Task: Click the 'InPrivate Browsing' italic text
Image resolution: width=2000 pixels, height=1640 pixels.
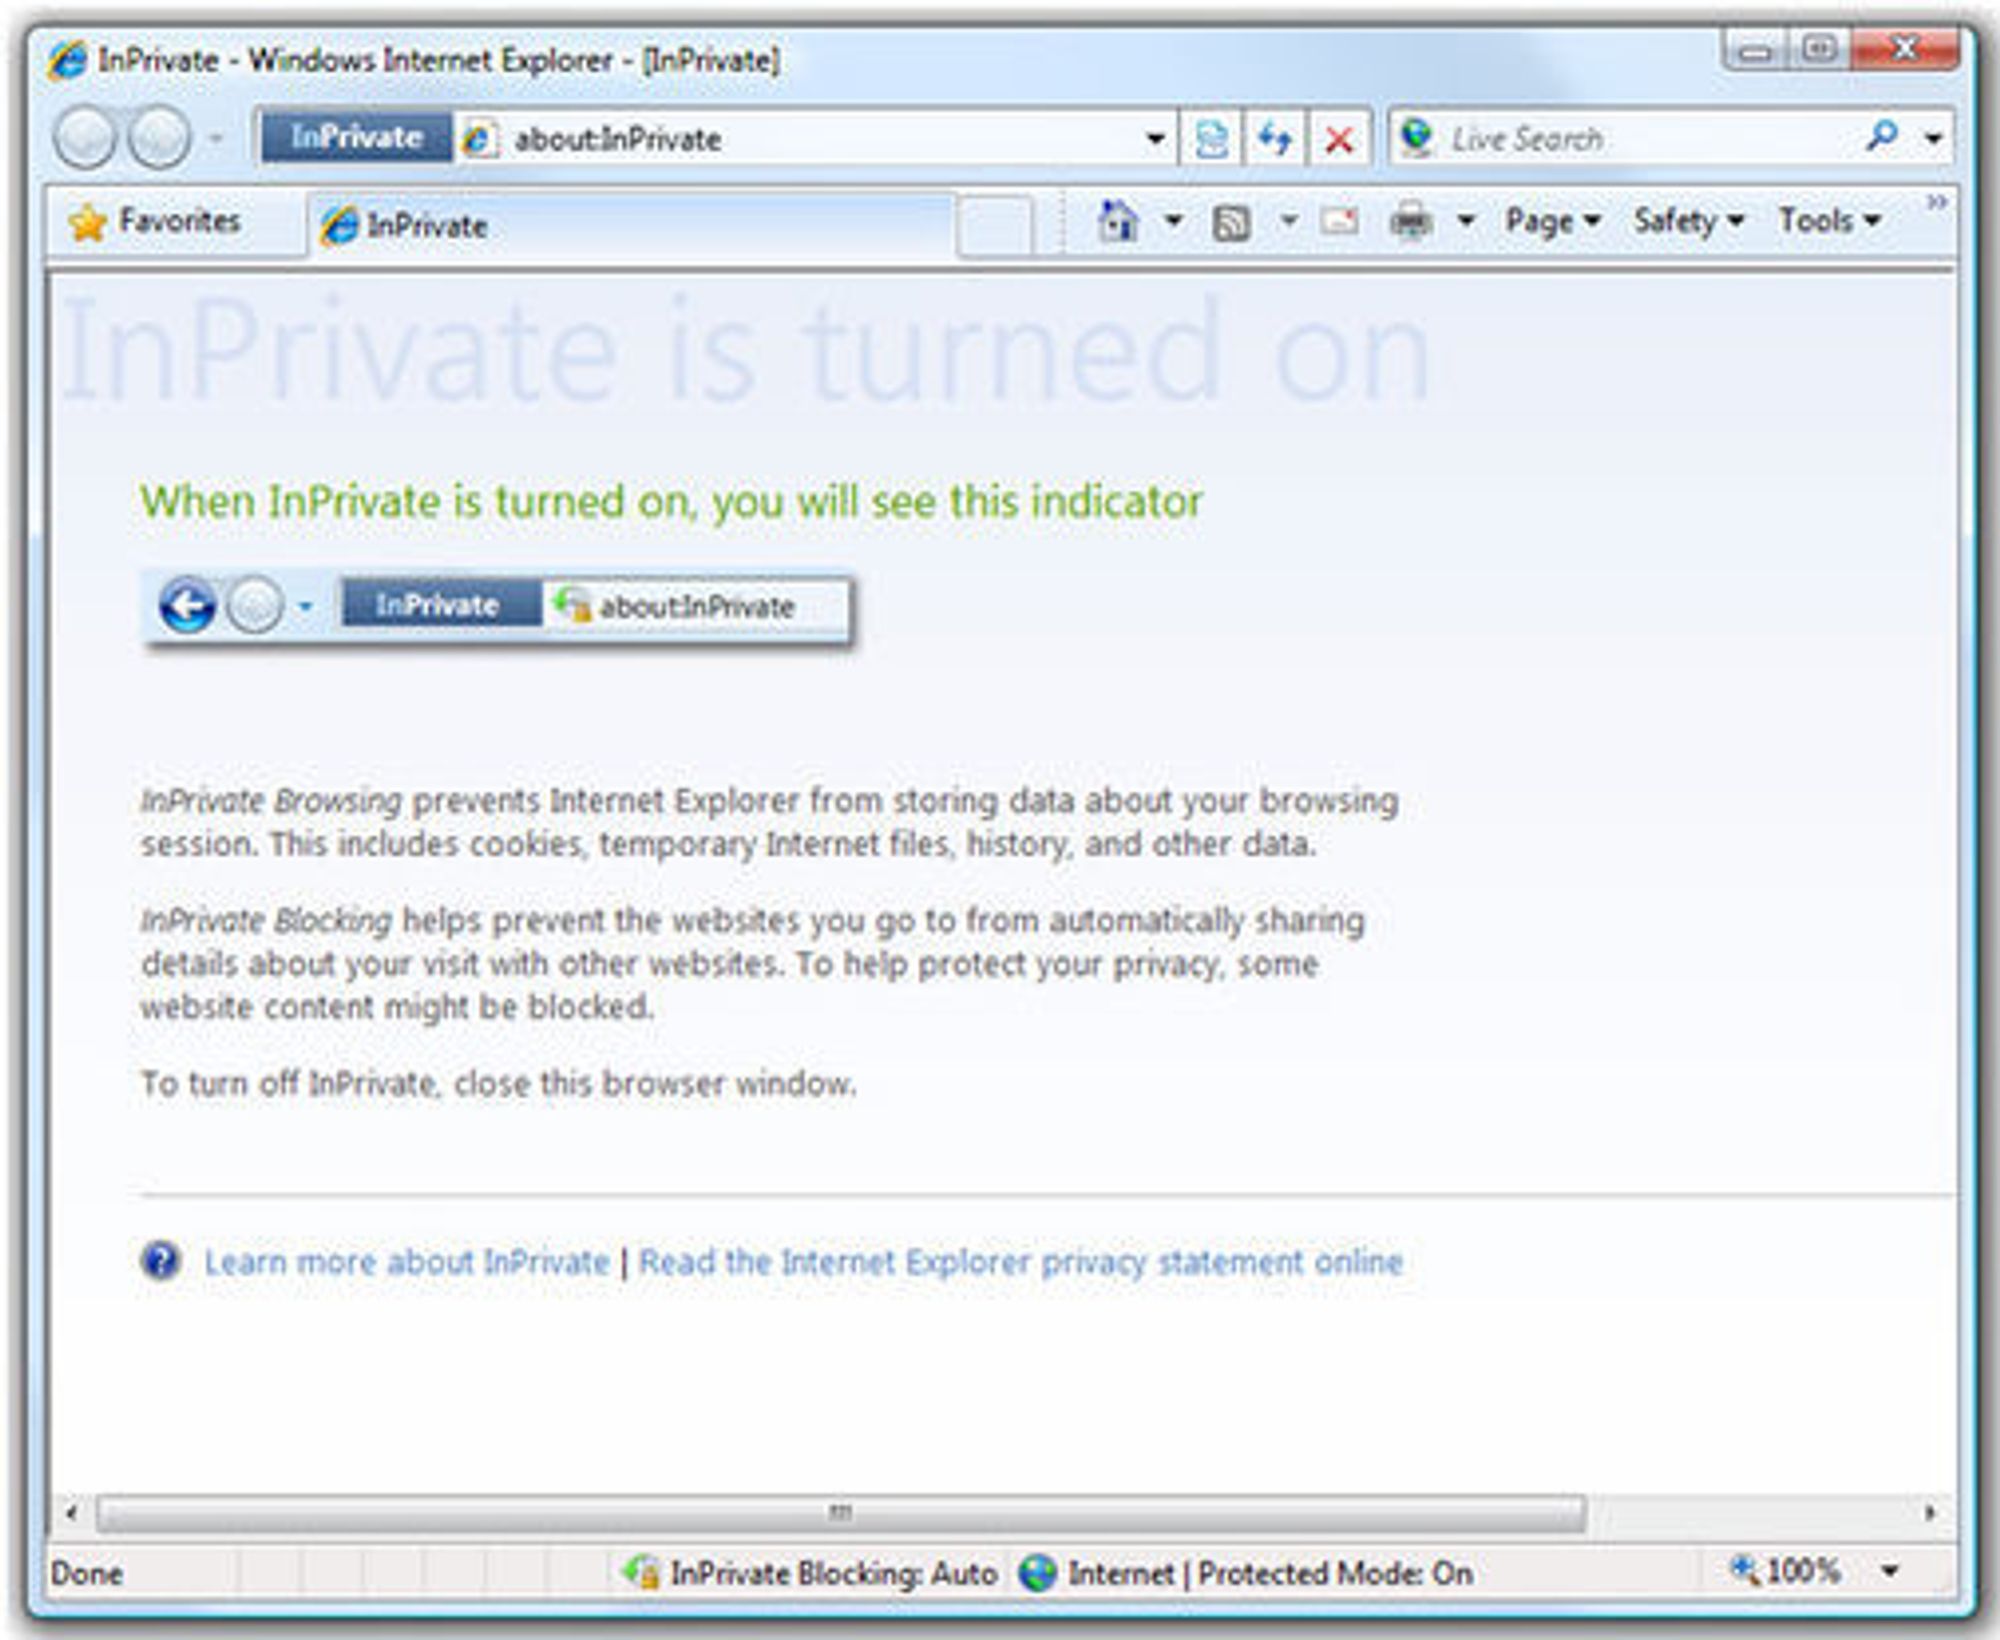Action: coord(271,800)
